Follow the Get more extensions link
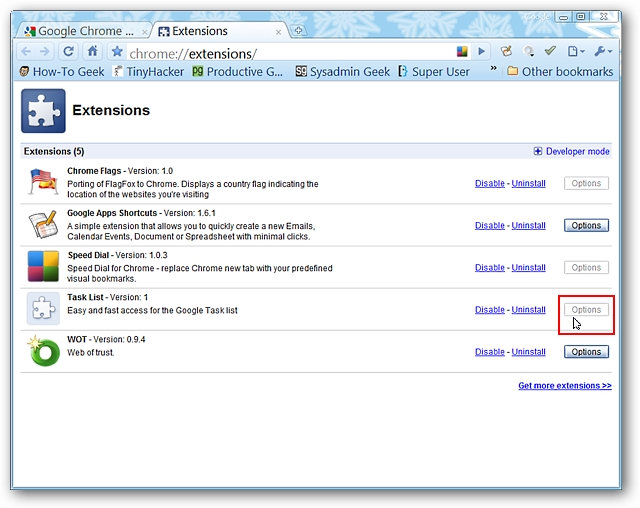The width and height of the screenshot is (640, 508). click(x=565, y=386)
